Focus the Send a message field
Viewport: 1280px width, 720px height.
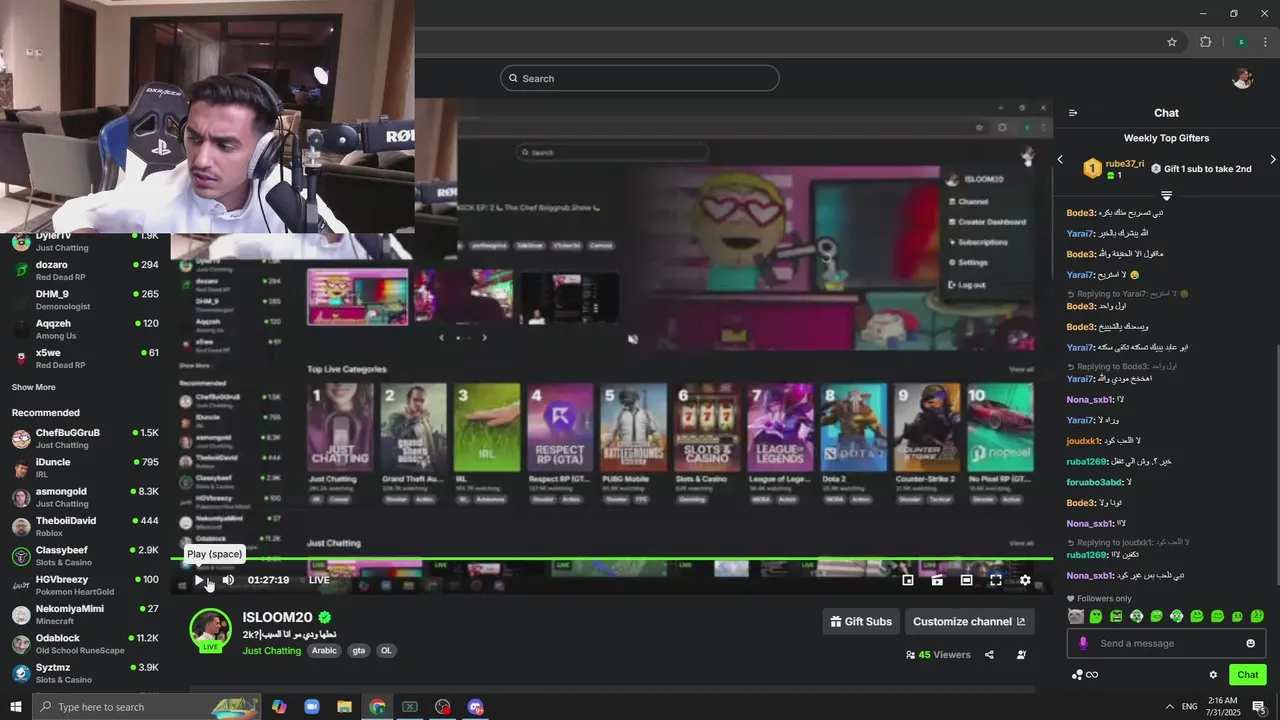(1166, 643)
